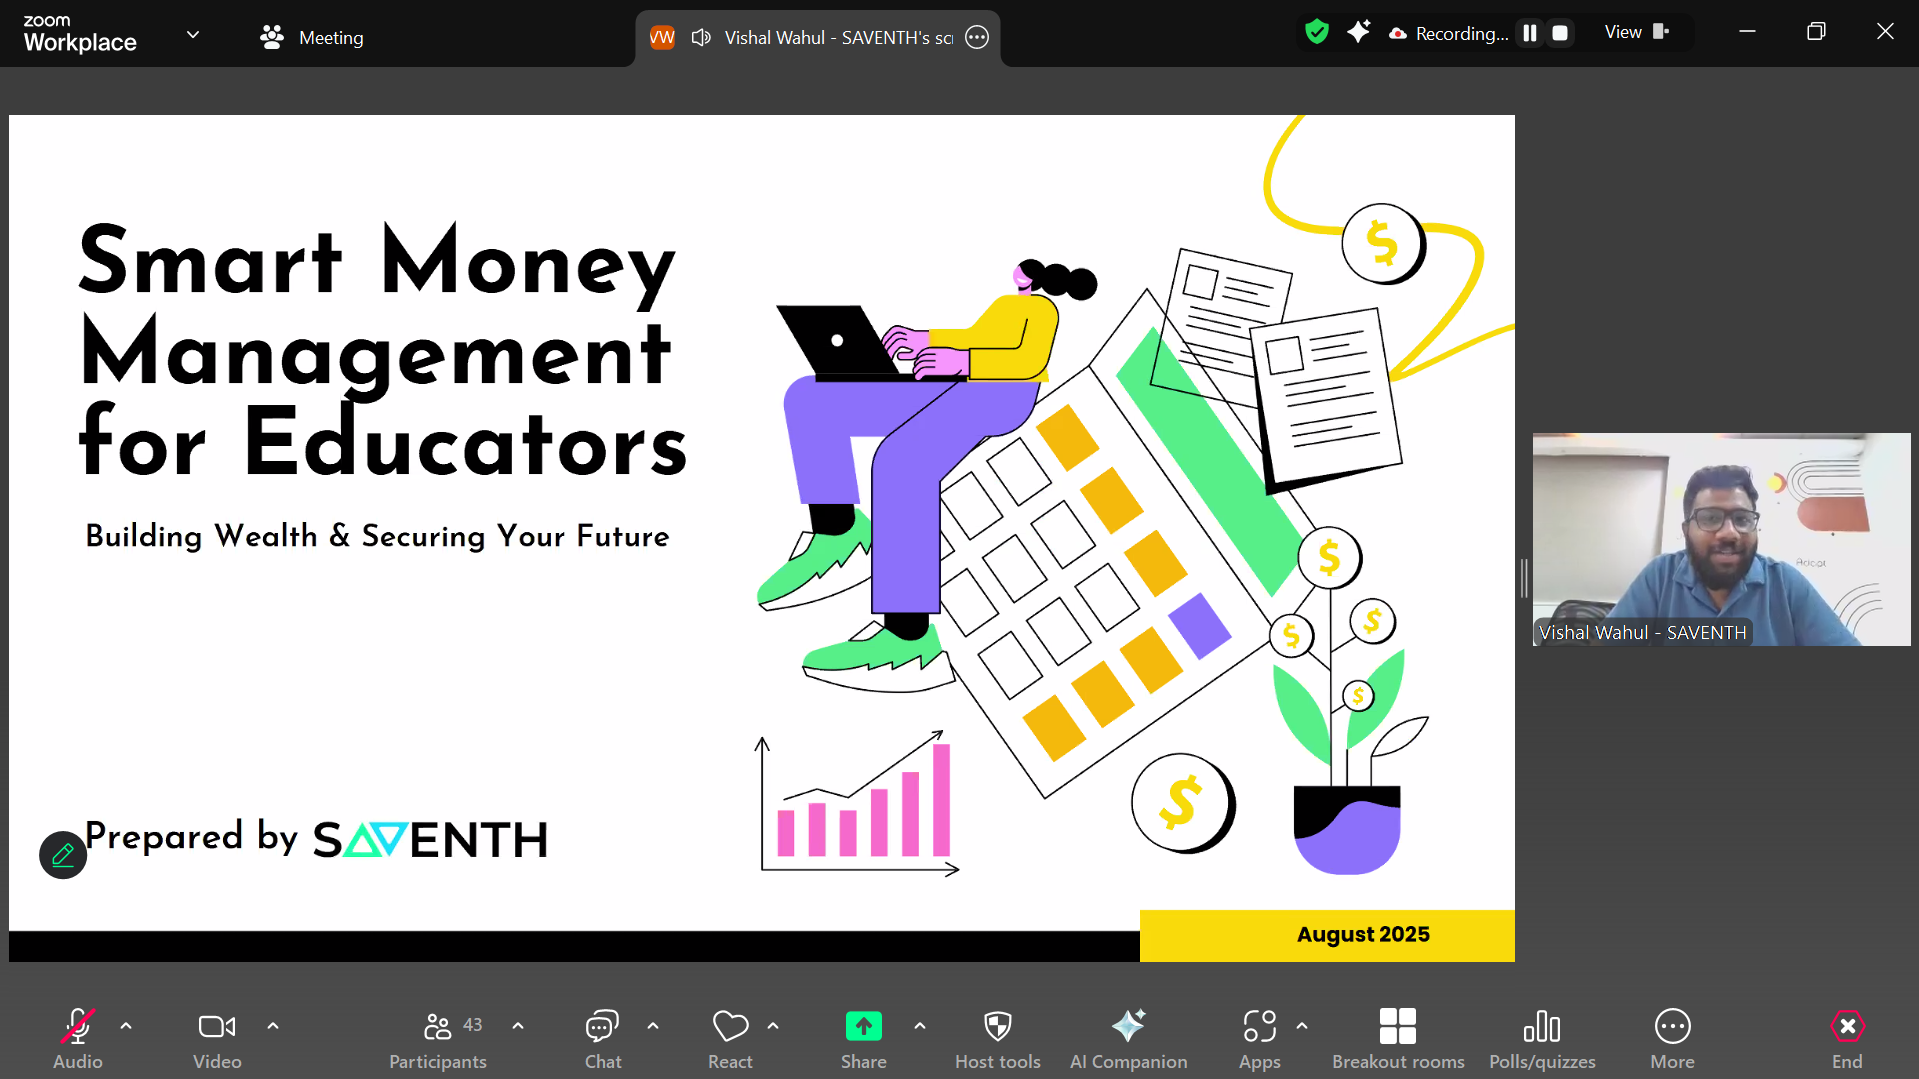Click the green Share screen icon

tap(863, 1027)
